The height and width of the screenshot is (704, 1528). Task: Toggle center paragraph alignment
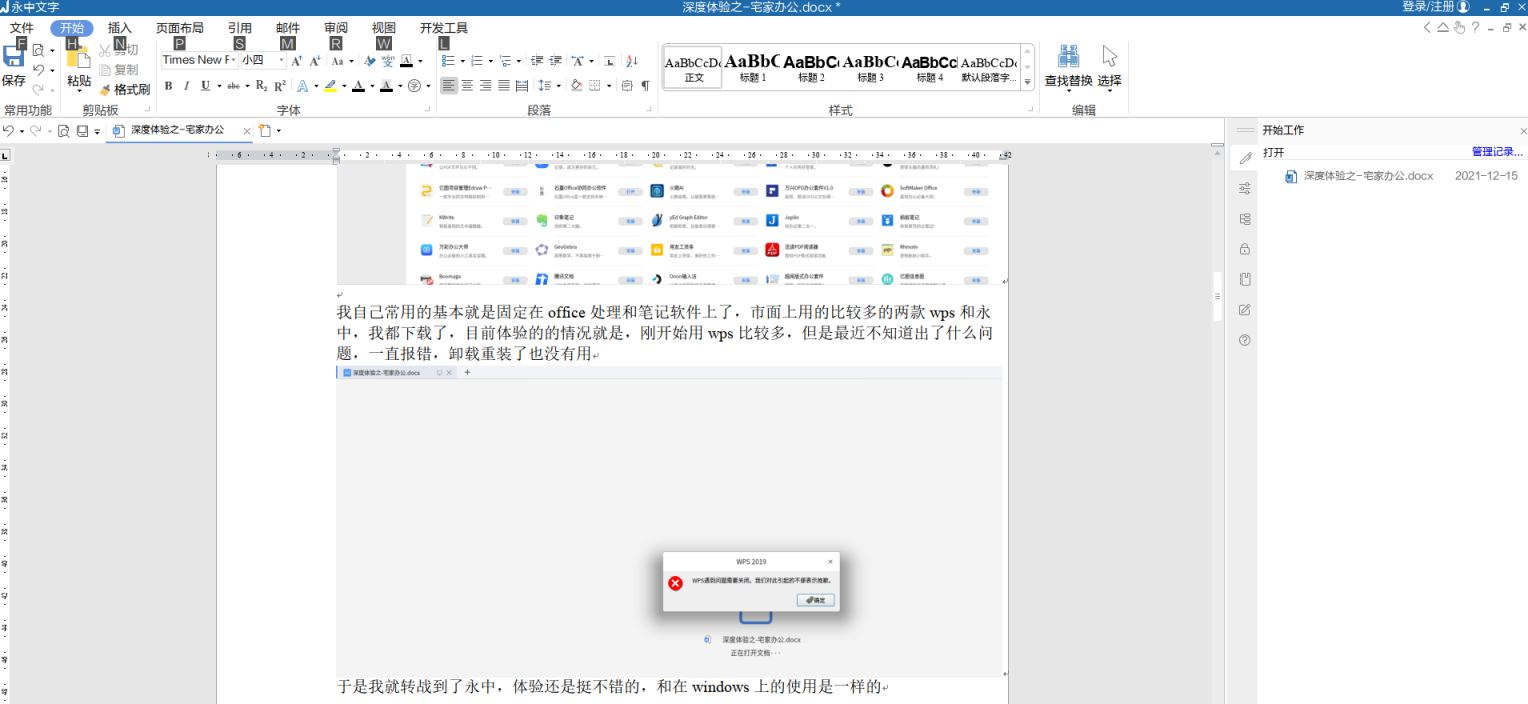point(466,85)
